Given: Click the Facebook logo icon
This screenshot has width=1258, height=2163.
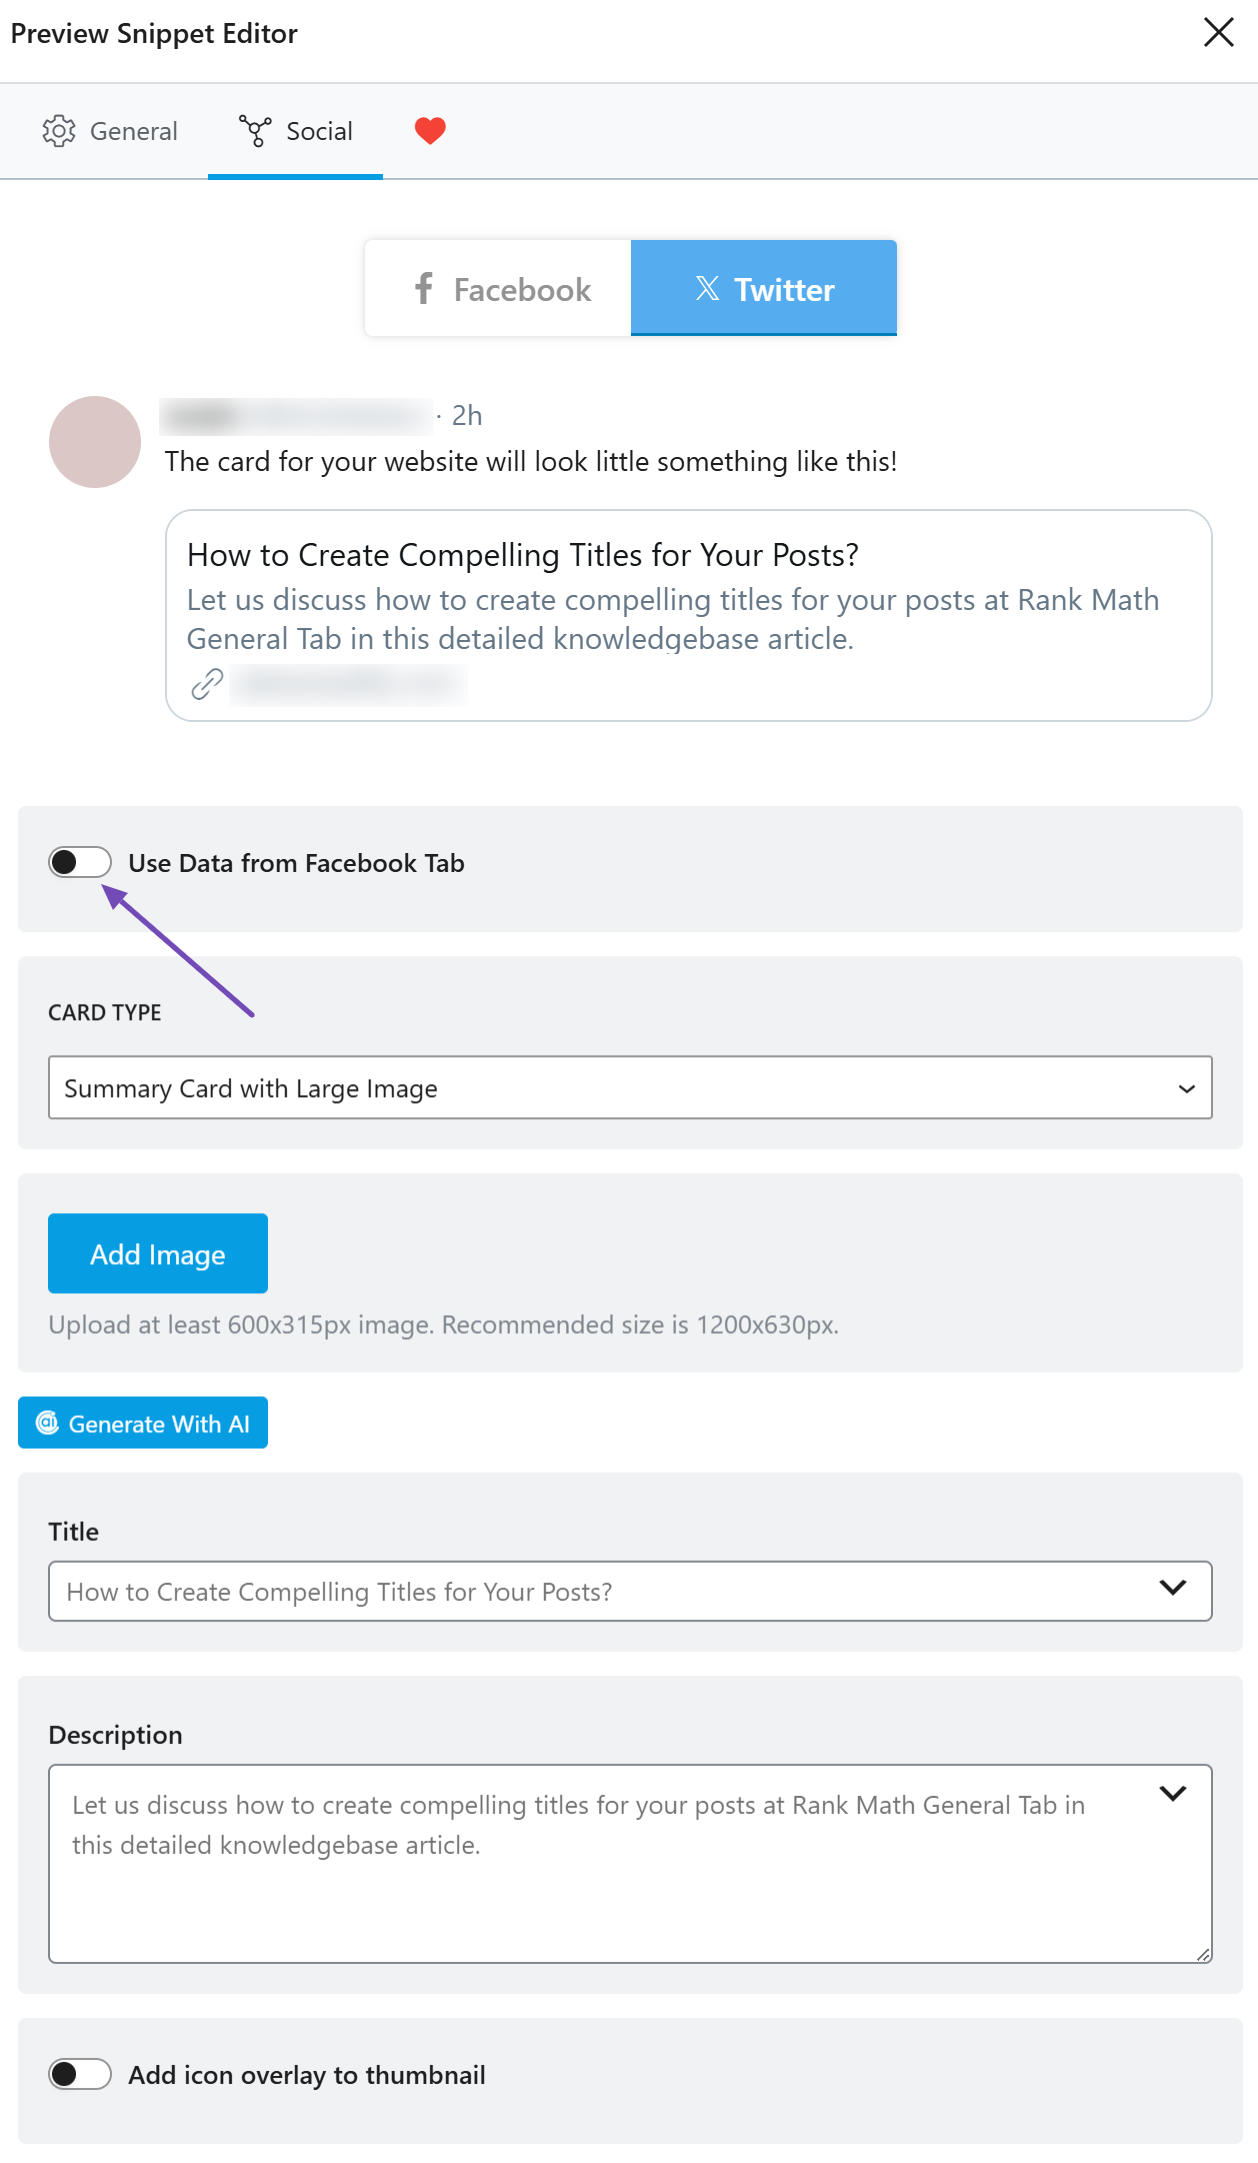Looking at the screenshot, I should click(424, 289).
